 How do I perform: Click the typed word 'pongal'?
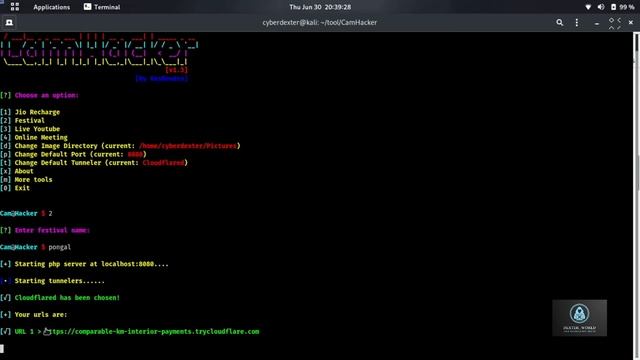click(x=60, y=247)
